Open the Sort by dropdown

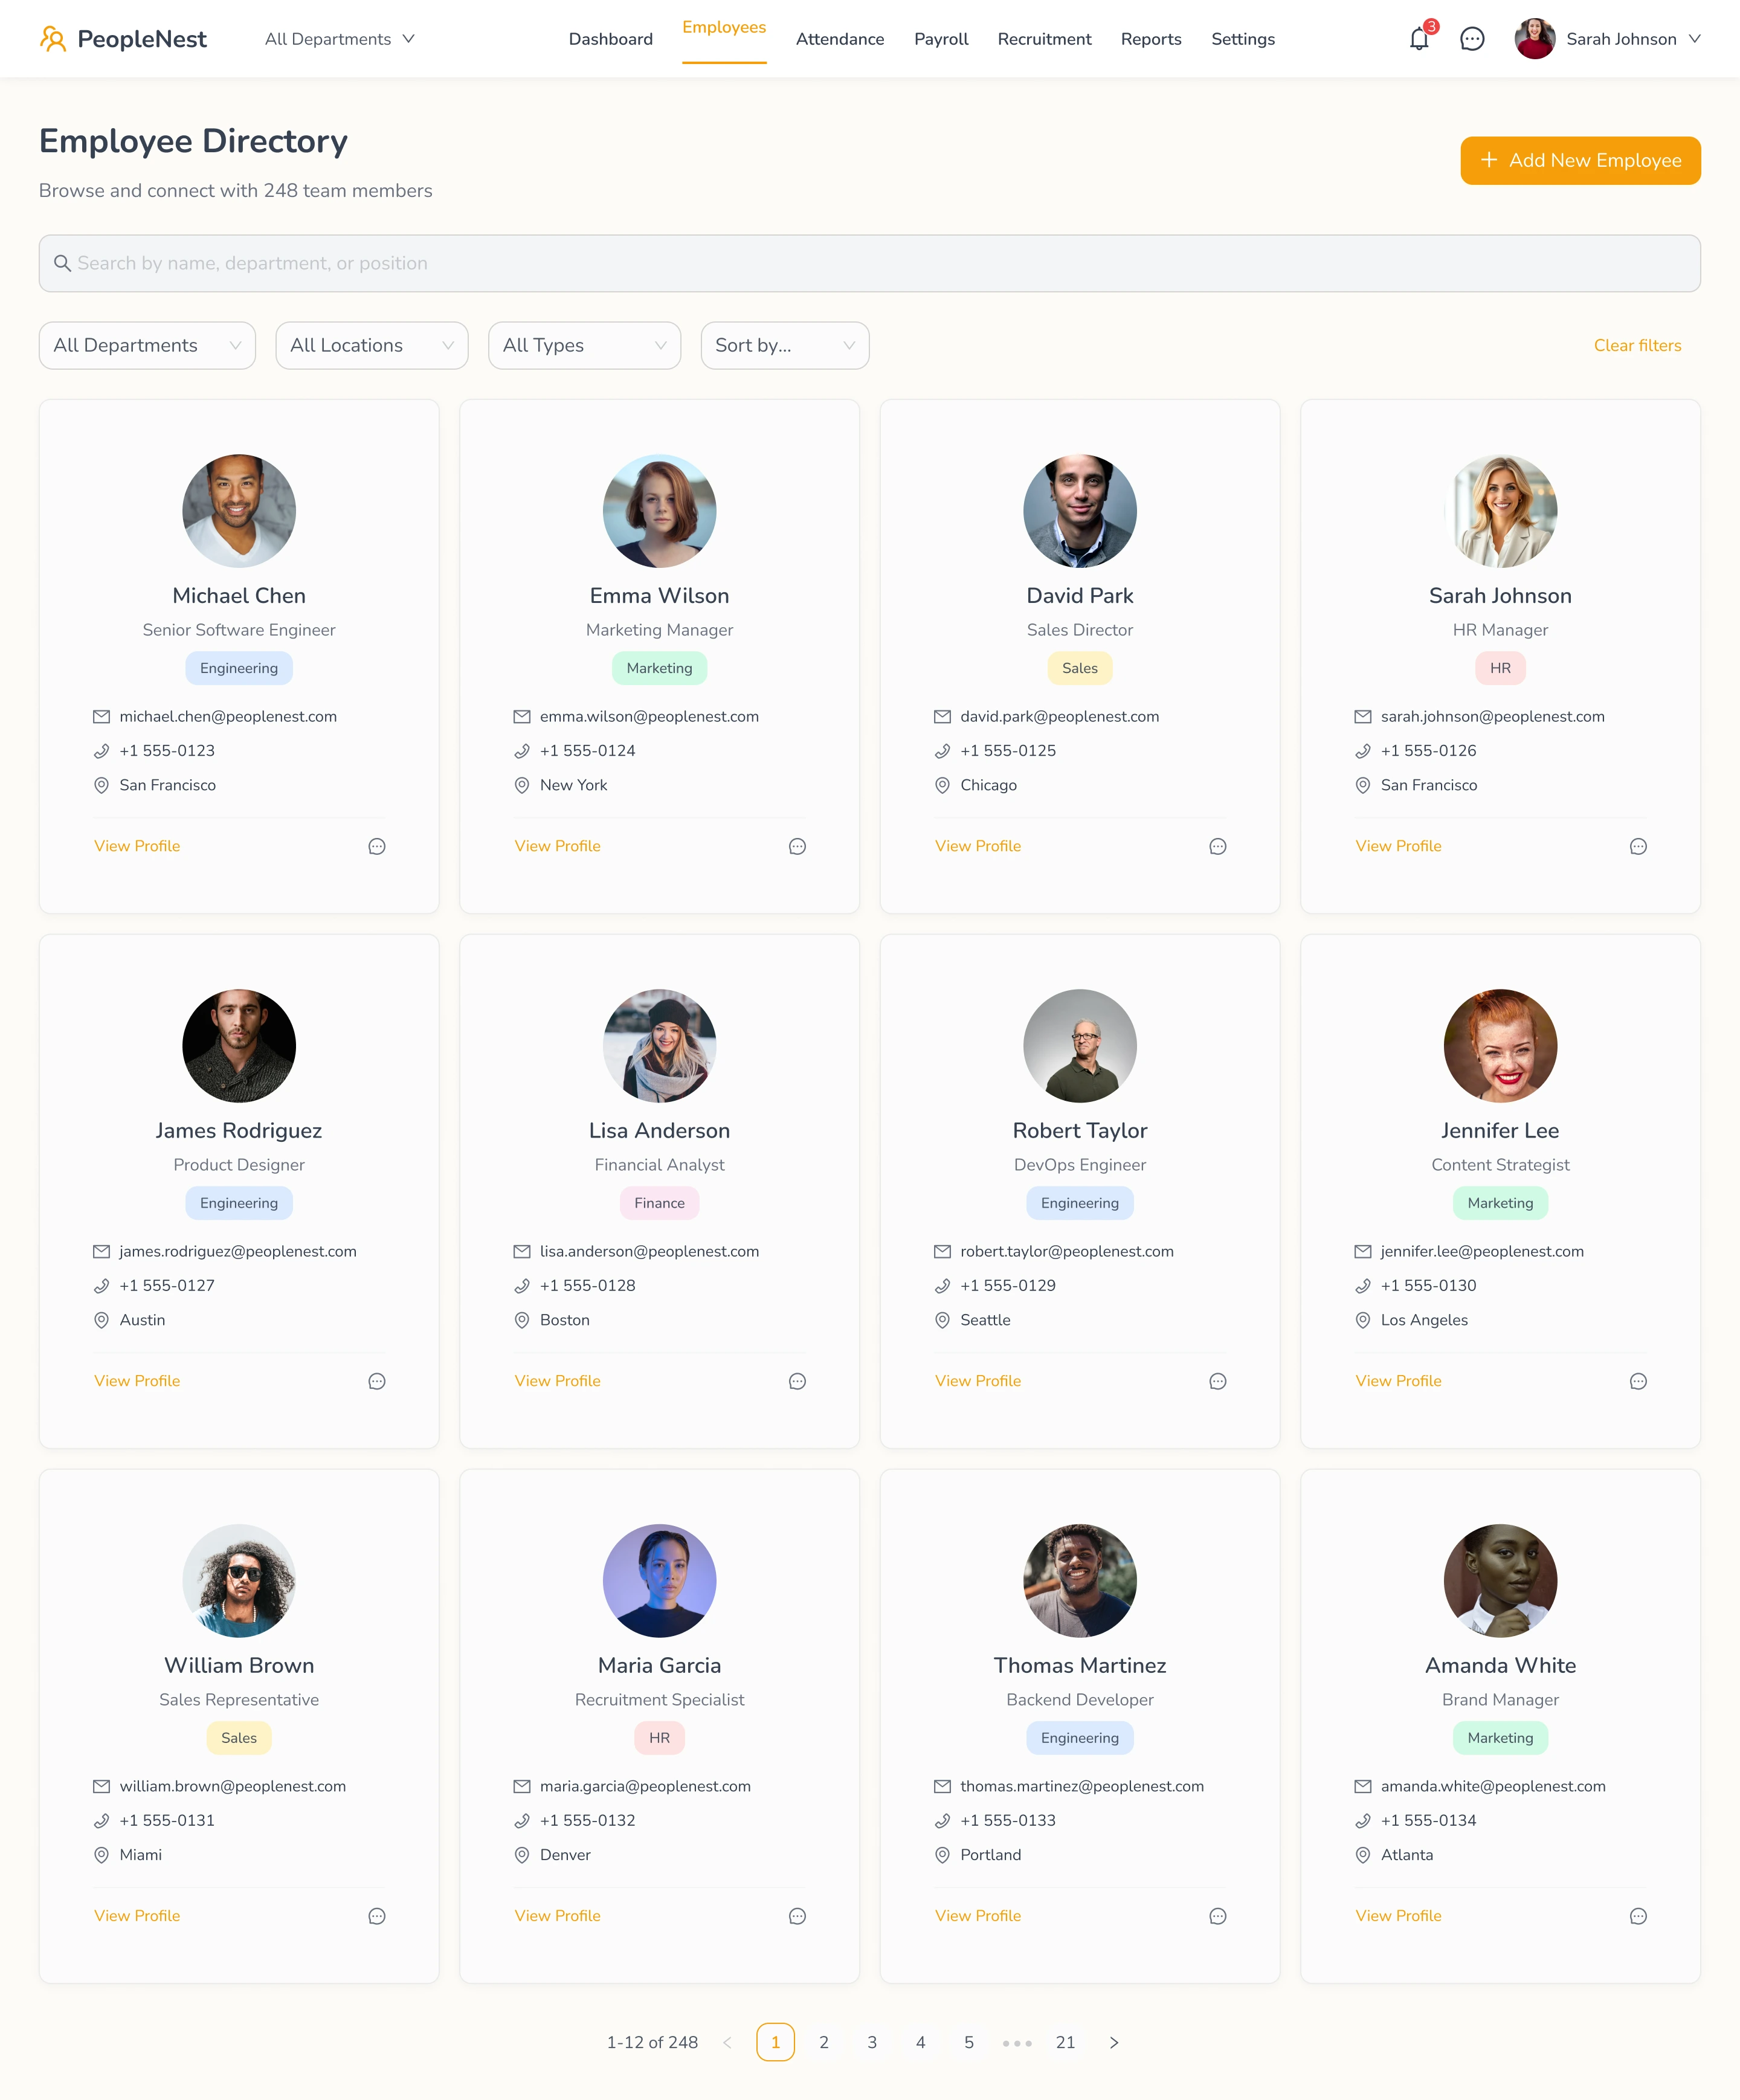[785, 345]
